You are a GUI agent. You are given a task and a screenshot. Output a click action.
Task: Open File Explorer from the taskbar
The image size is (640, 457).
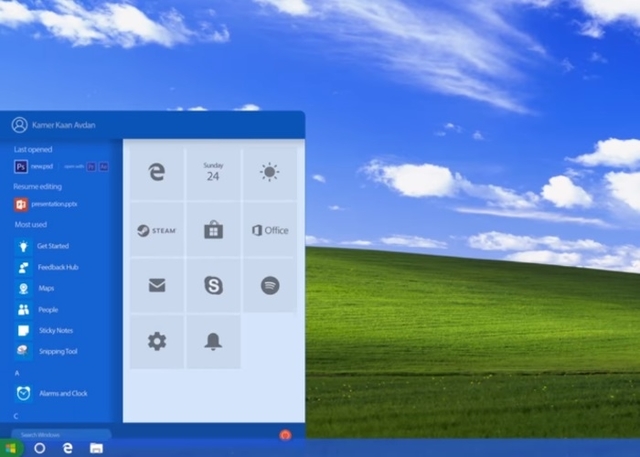[96, 448]
